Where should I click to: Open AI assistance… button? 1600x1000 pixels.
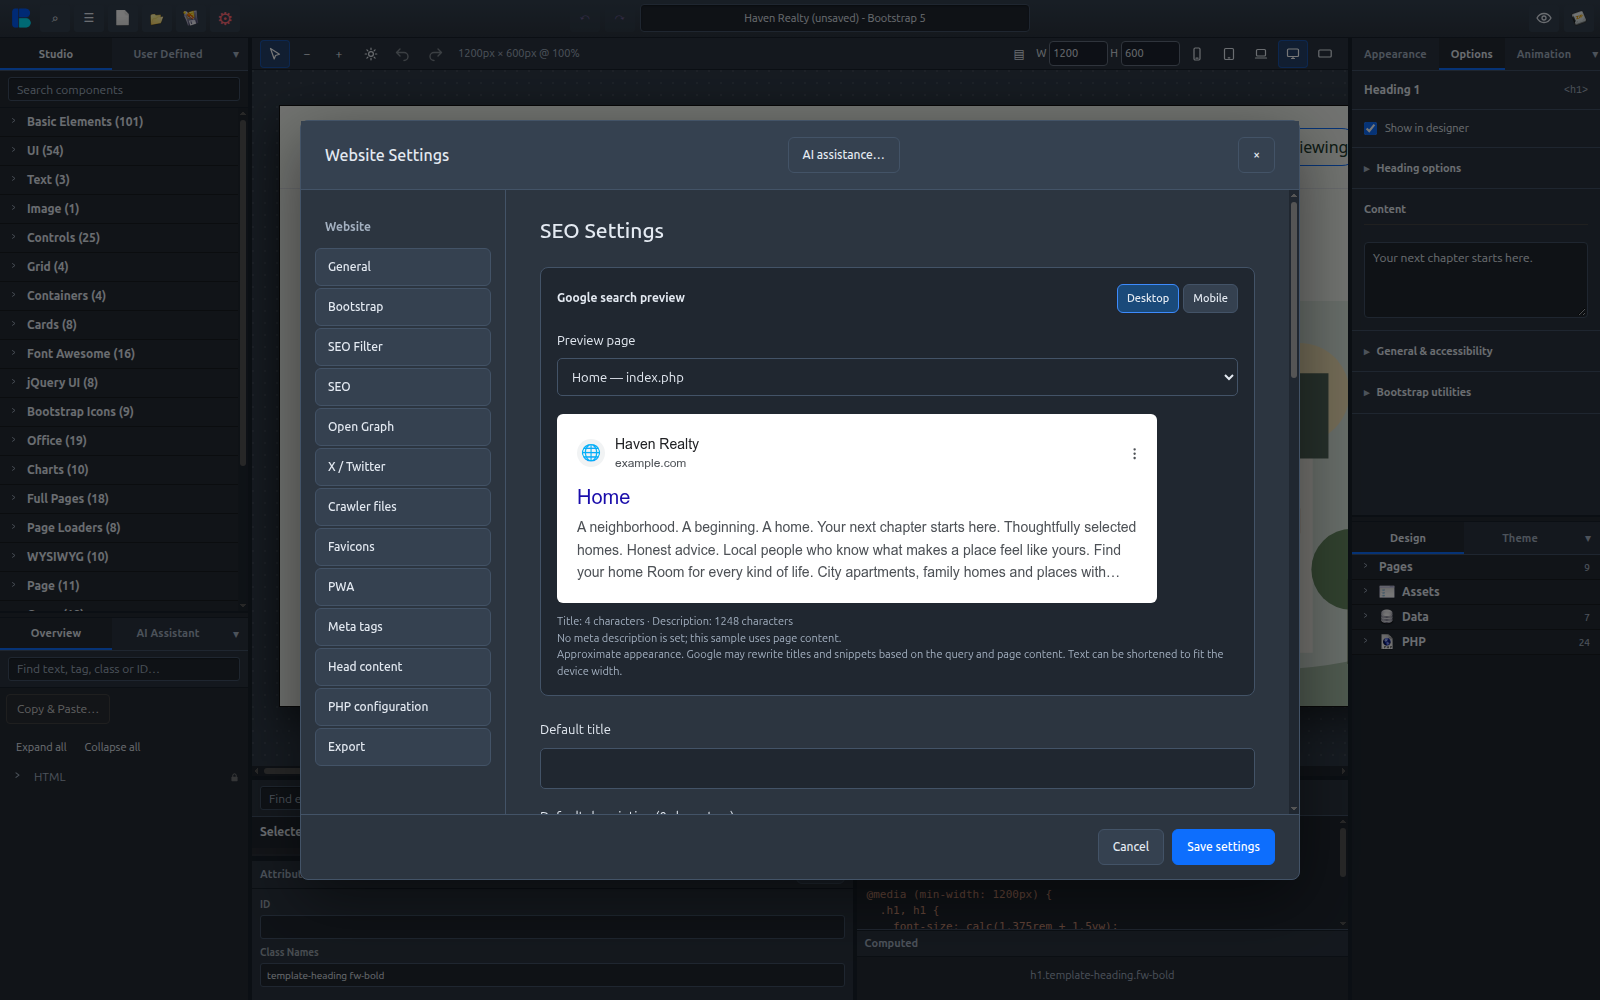tap(843, 155)
